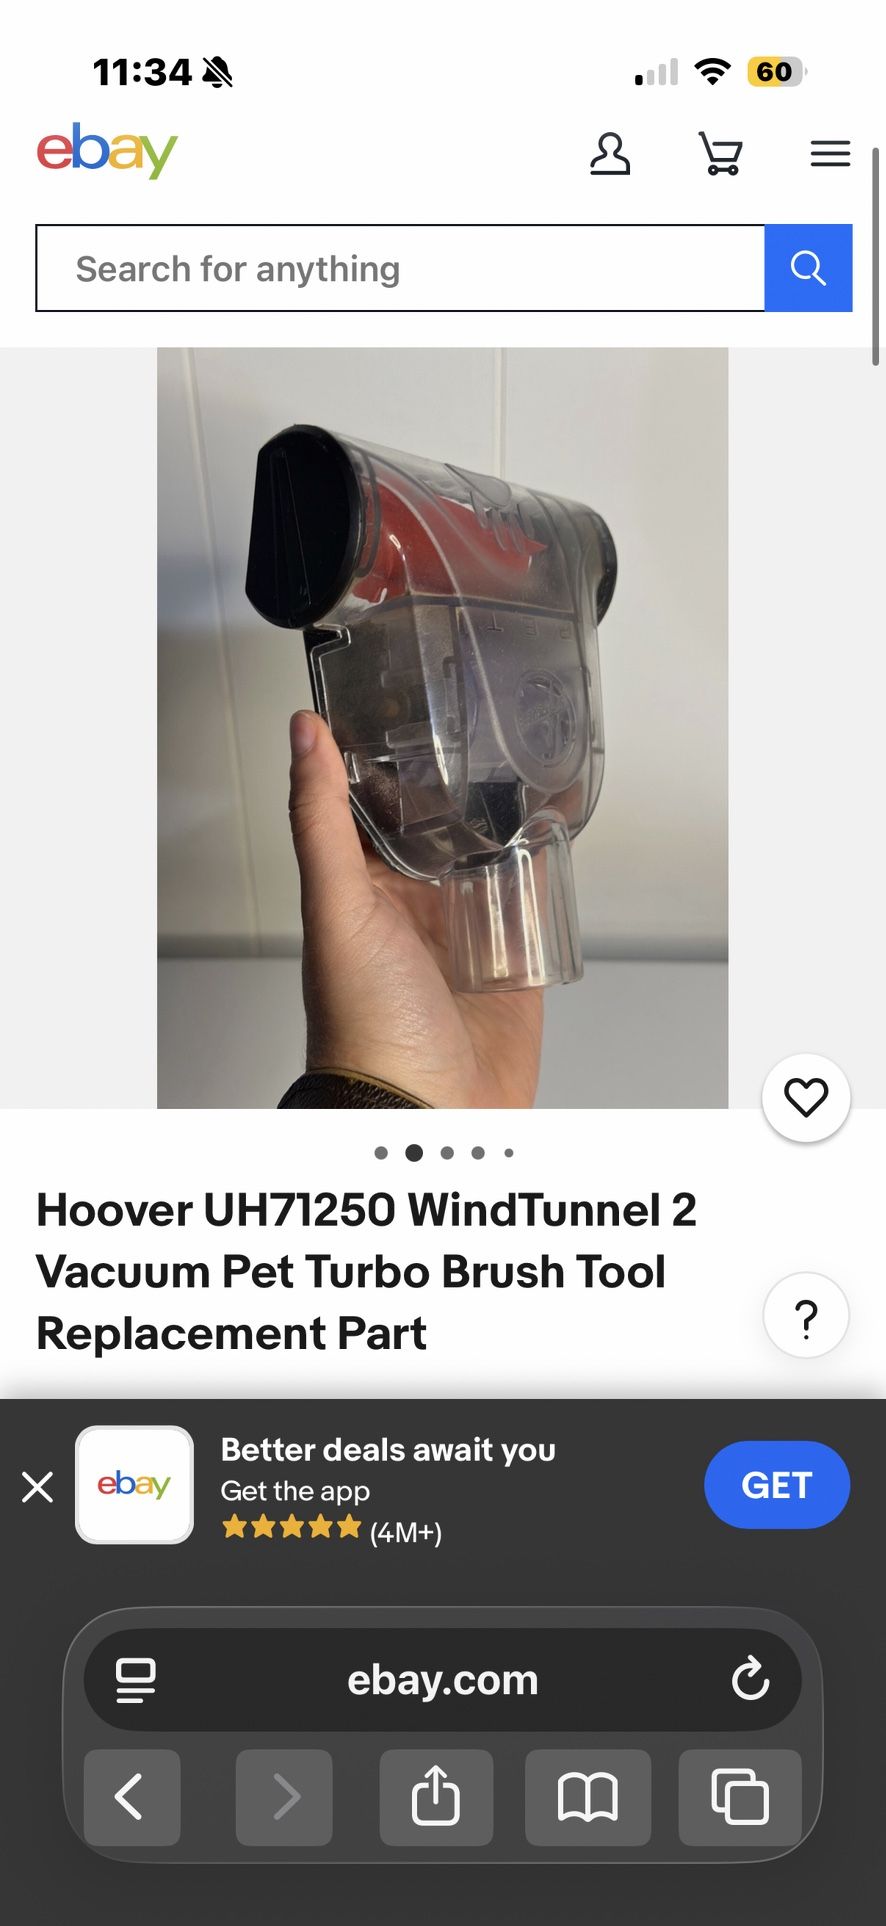Open the shopping cart
886x1926 pixels.
pyautogui.click(x=720, y=154)
